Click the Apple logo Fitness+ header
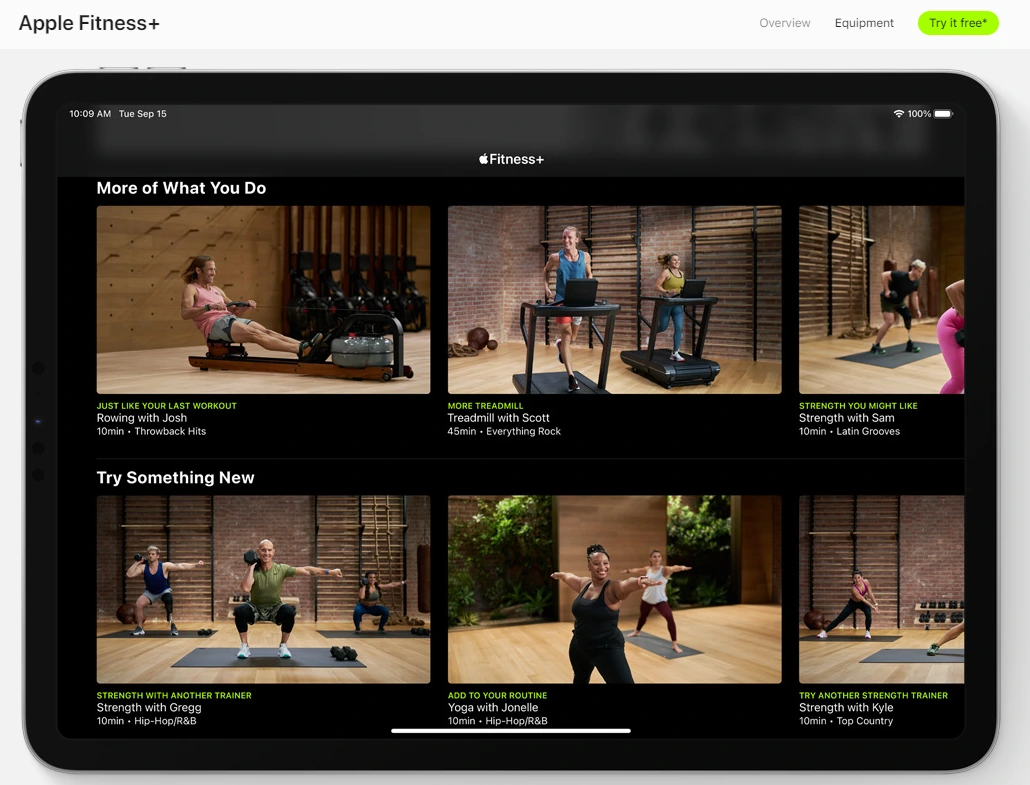The width and height of the screenshot is (1030, 785). (511, 159)
